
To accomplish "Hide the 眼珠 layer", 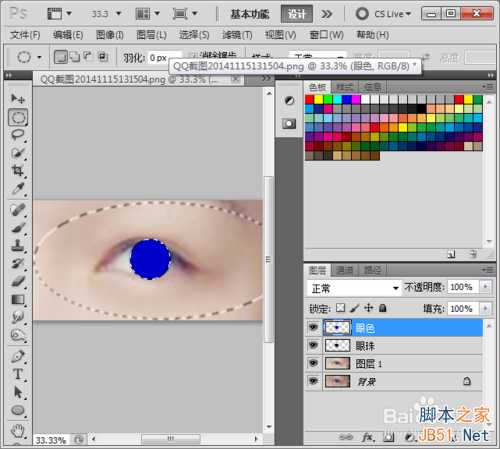I will [313, 345].
